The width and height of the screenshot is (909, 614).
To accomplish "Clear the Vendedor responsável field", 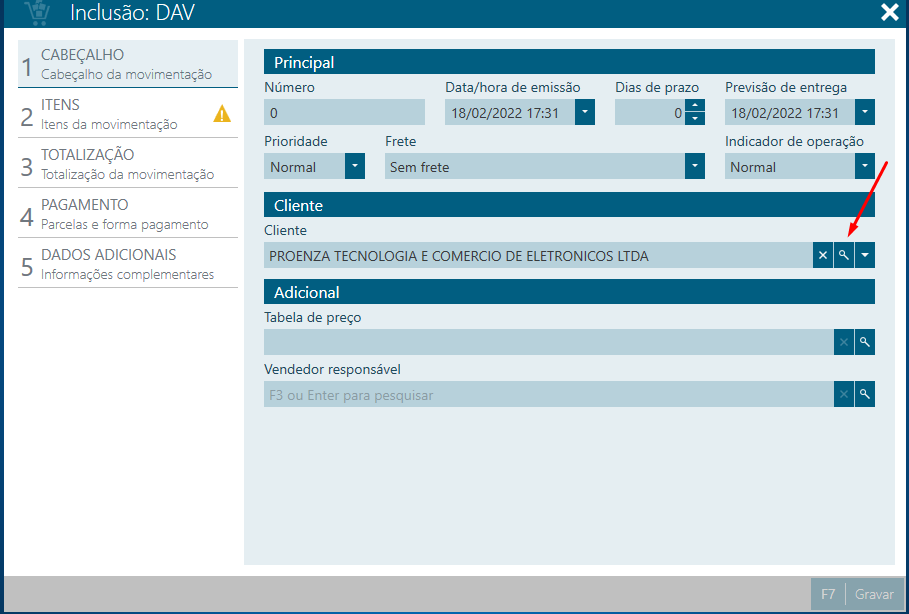I will click(844, 394).
